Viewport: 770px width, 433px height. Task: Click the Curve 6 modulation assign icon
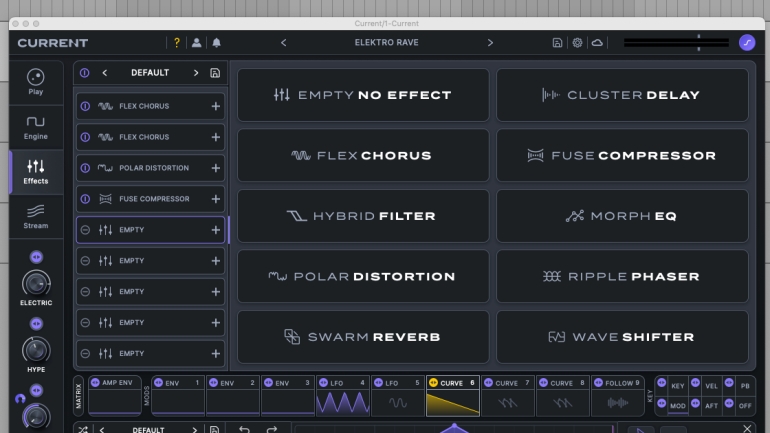(433, 382)
